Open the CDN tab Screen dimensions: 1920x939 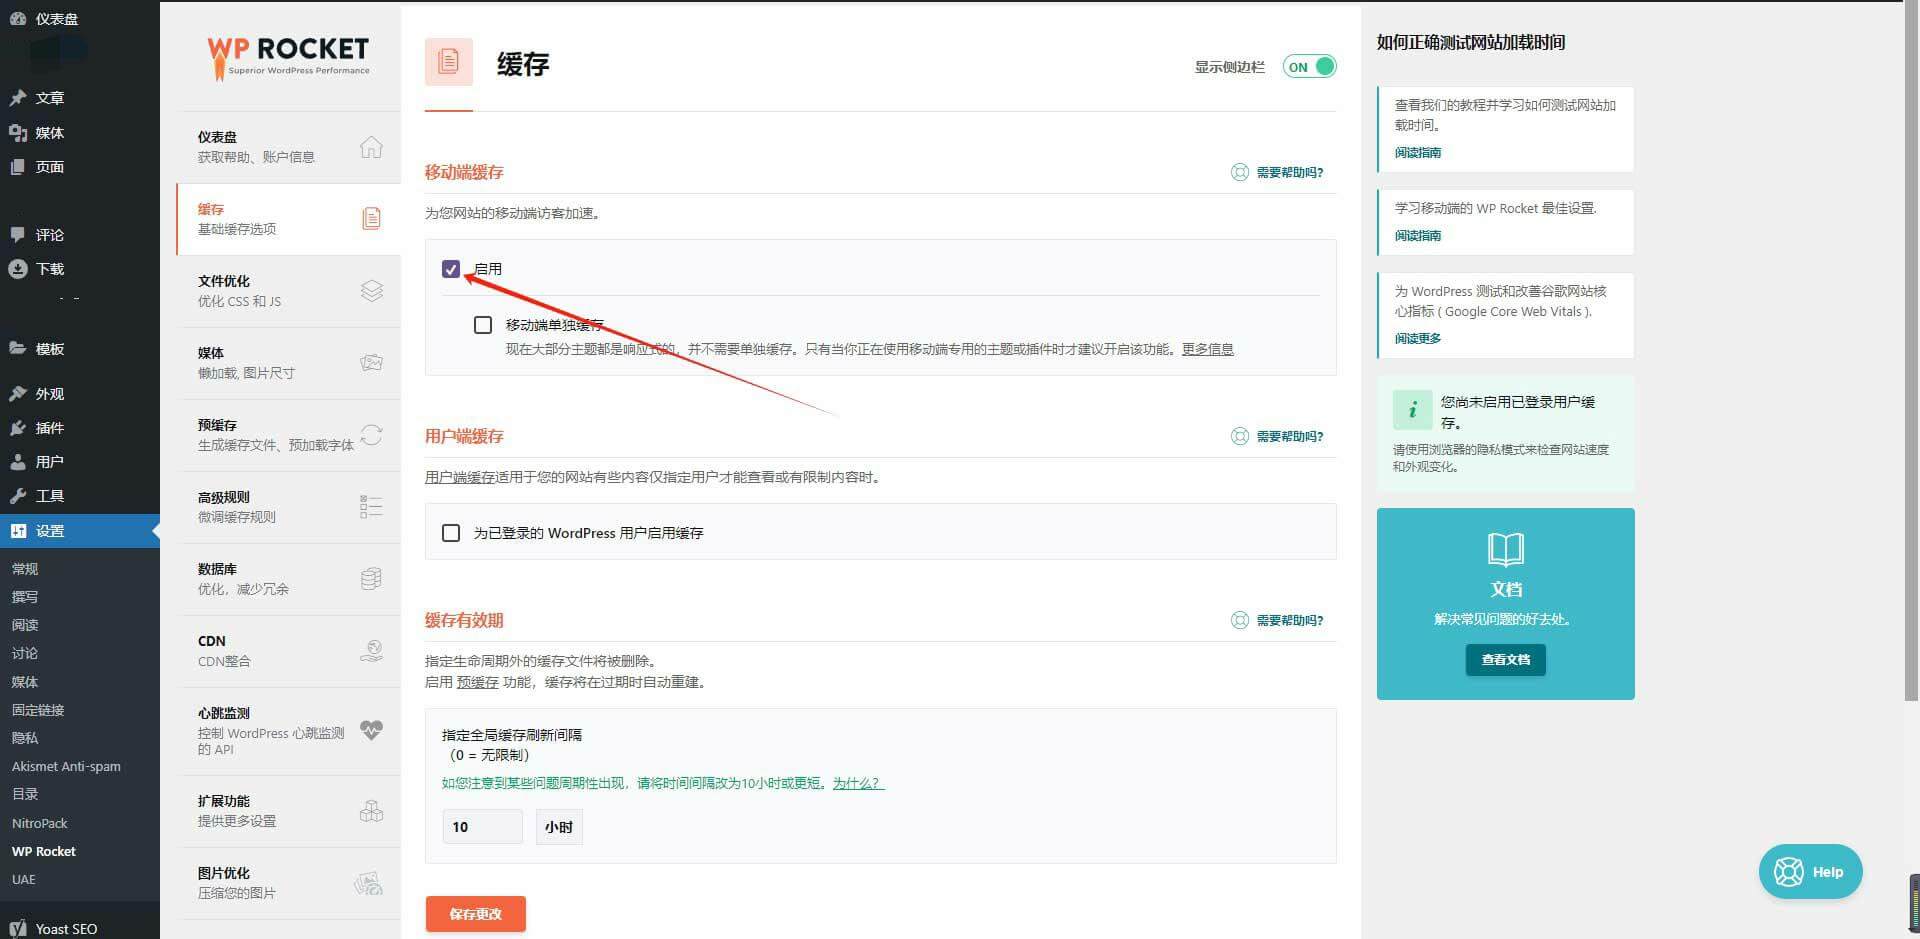[288, 651]
